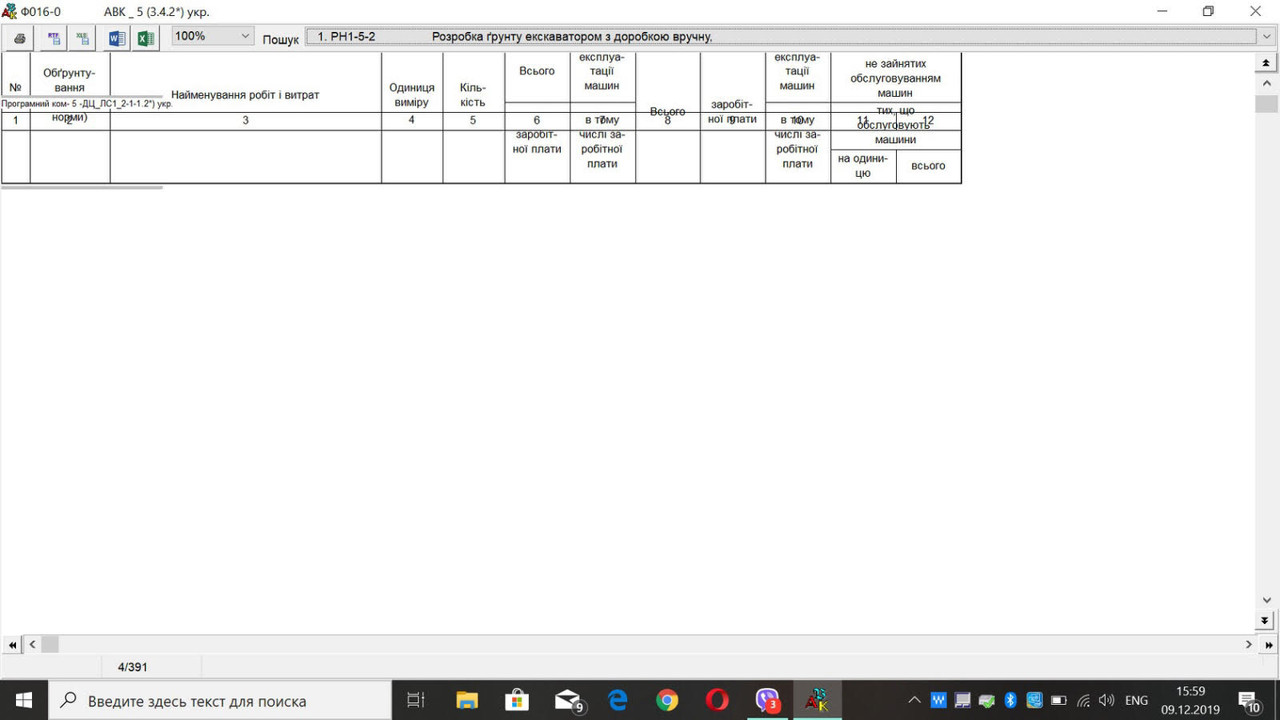Click the № column header
This screenshot has height=720, width=1280.
pyautogui.click(x=15, y=87)
